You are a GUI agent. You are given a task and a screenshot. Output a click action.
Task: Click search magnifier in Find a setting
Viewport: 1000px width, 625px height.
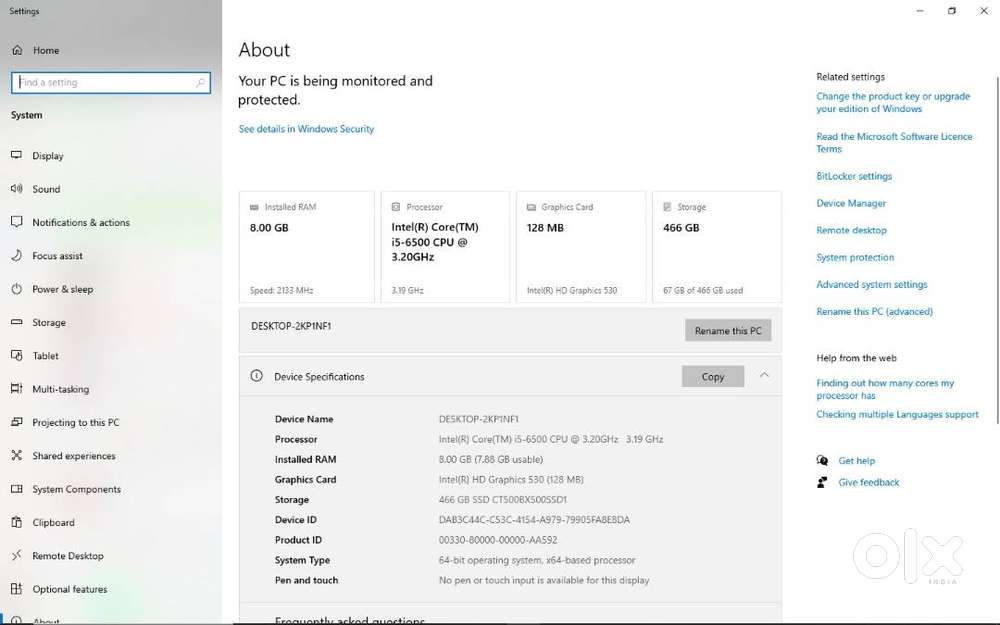[x=201, y=83]
